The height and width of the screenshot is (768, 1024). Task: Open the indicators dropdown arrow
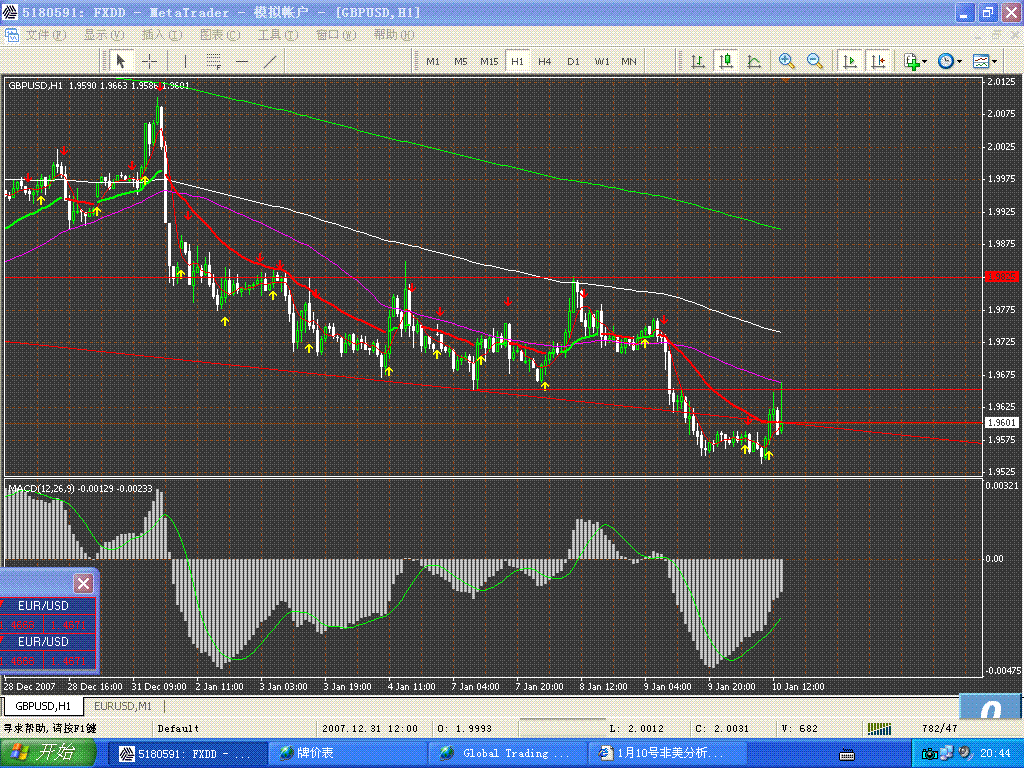[925, 62]
